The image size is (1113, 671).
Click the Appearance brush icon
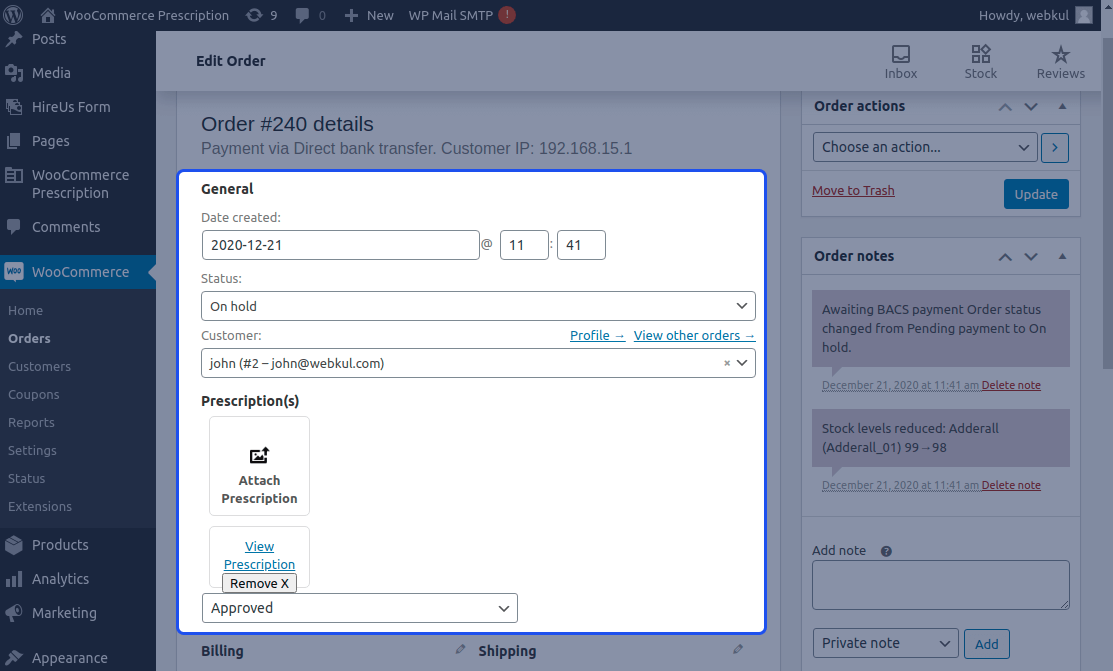point(14,658)
